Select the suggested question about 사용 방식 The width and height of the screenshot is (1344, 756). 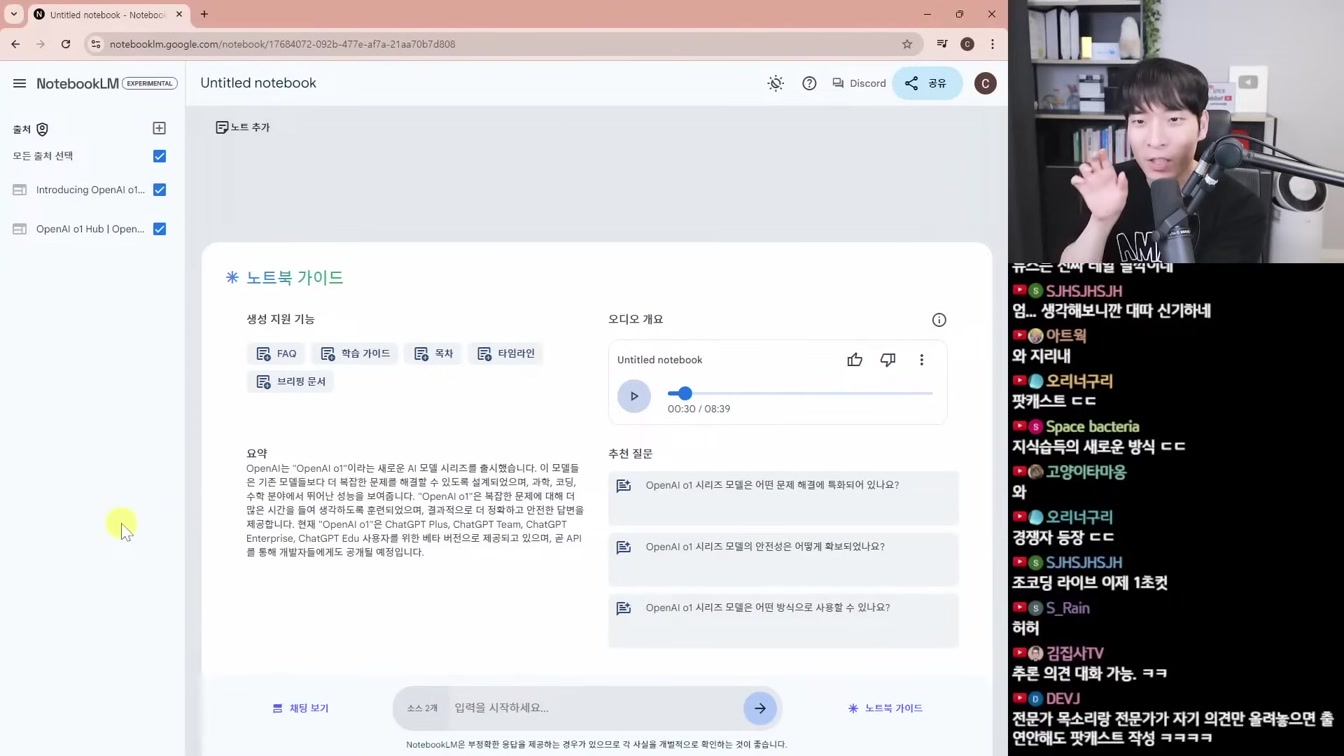(x=783, y=620)
